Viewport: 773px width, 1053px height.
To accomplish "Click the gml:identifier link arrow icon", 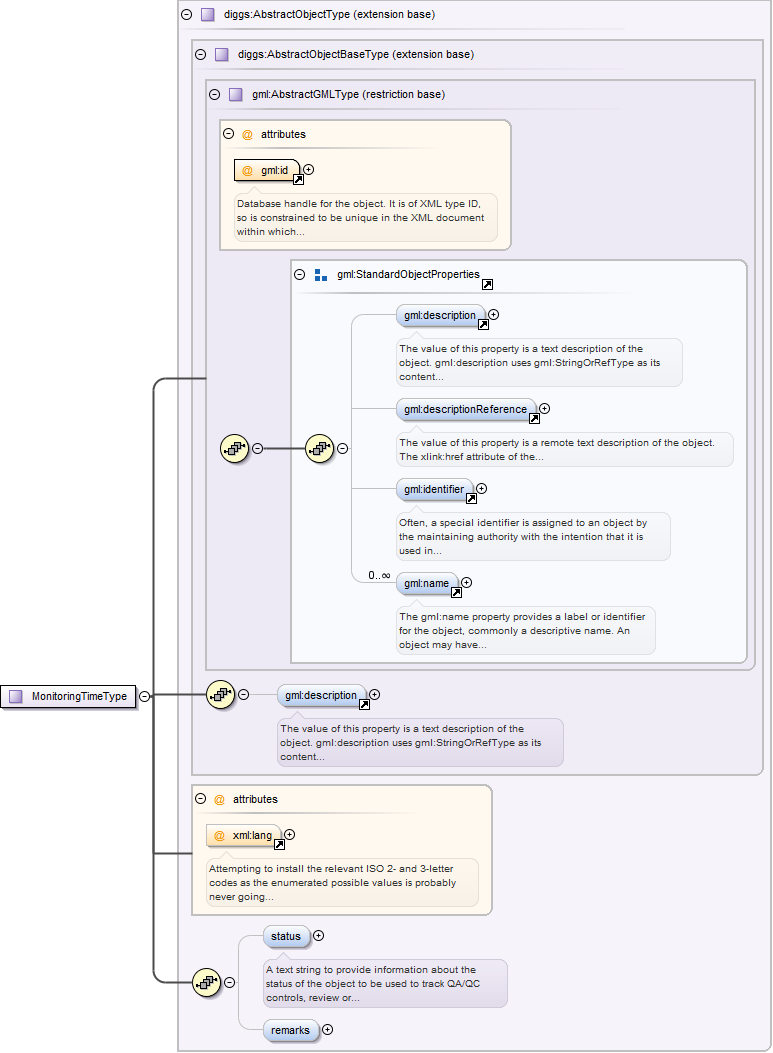I will coord(471,498).
